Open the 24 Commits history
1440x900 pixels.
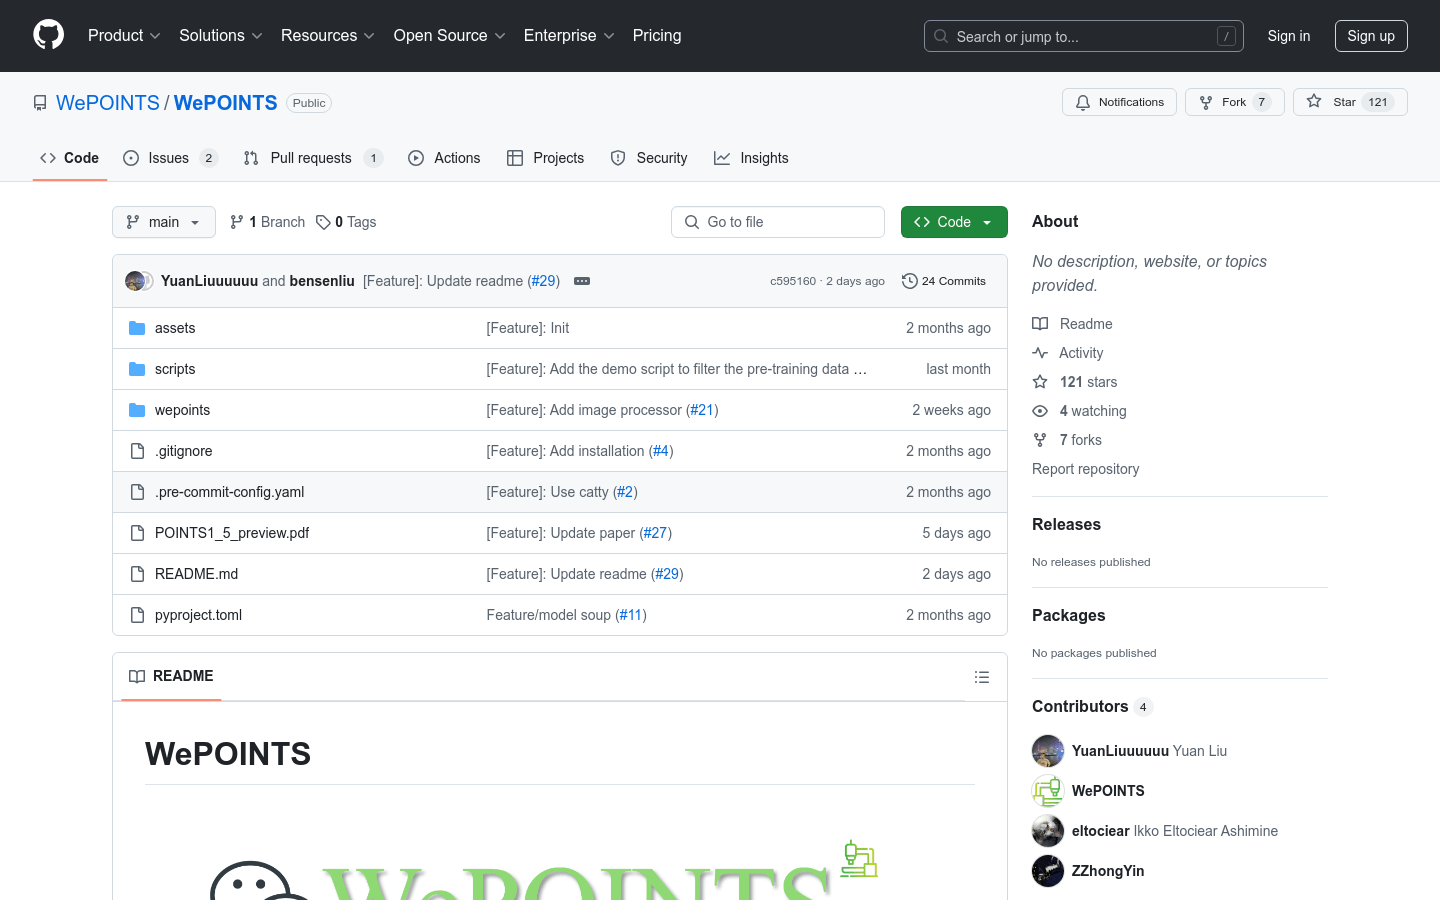(944, 281)
